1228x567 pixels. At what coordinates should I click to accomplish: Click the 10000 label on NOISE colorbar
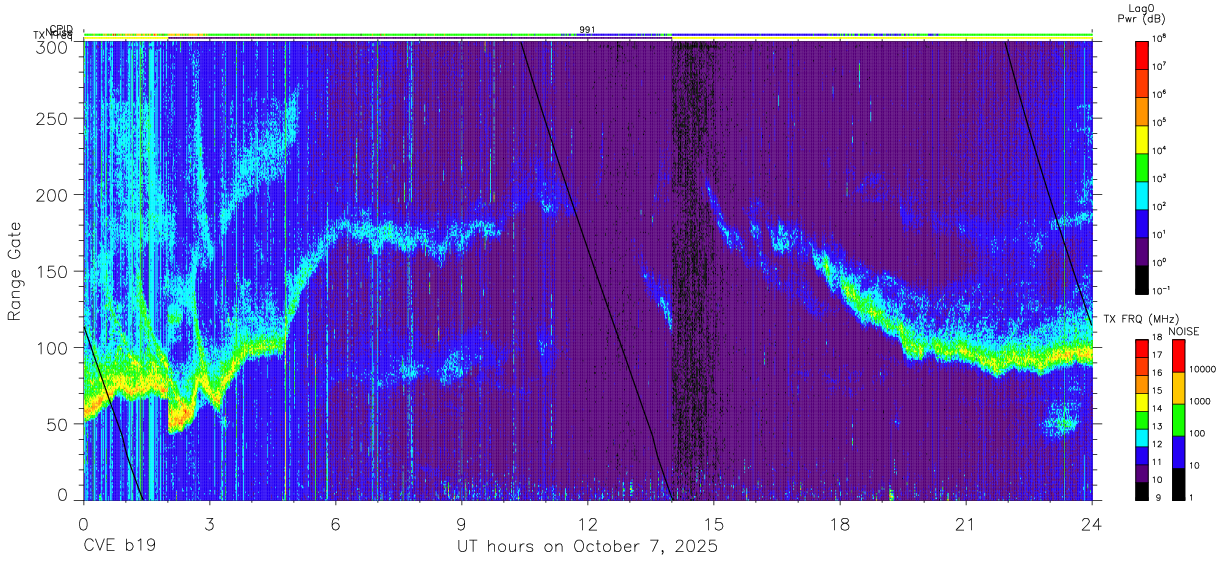(1203, 369)
